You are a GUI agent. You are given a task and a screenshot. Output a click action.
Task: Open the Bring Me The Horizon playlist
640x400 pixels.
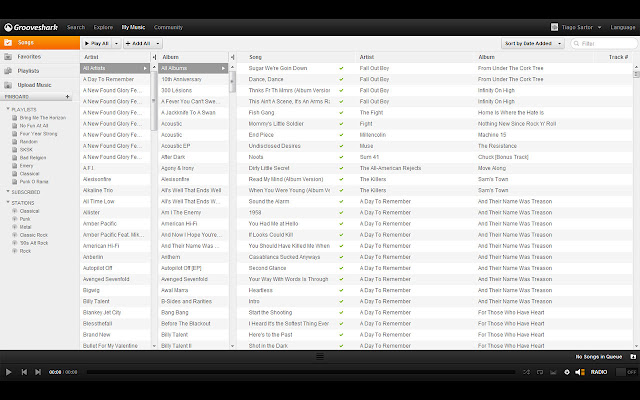pyautogui.click(x=42, y=118)
